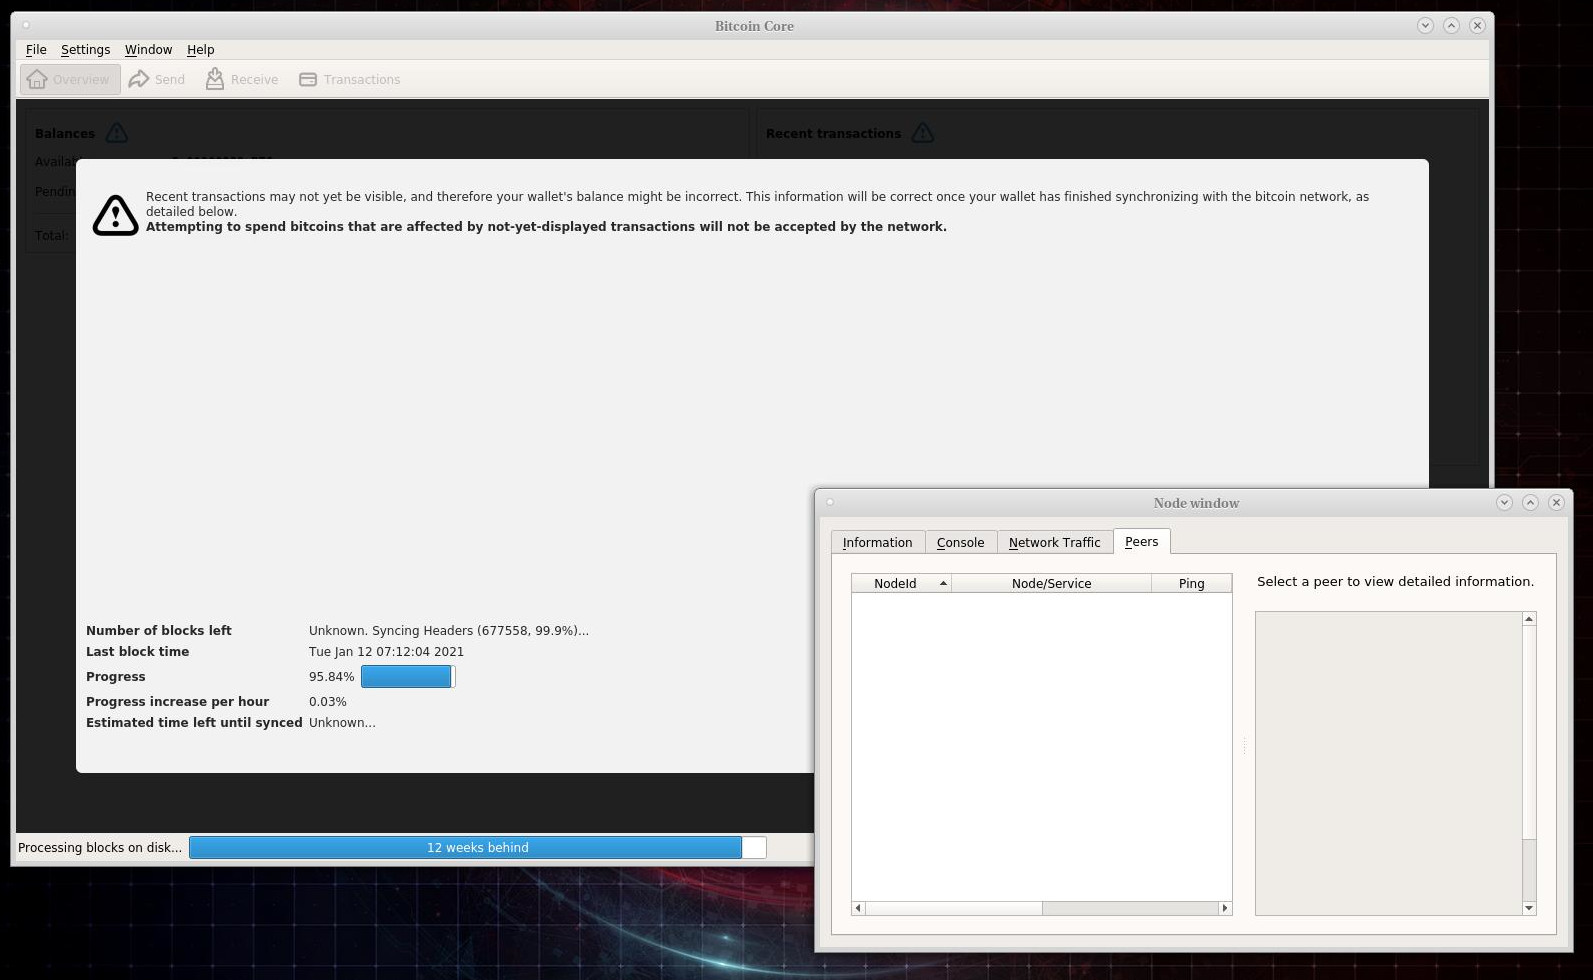Click the 12 weeks behind progress bar
The height and width of the screenshot is (980, 1593).
(477, 847)
